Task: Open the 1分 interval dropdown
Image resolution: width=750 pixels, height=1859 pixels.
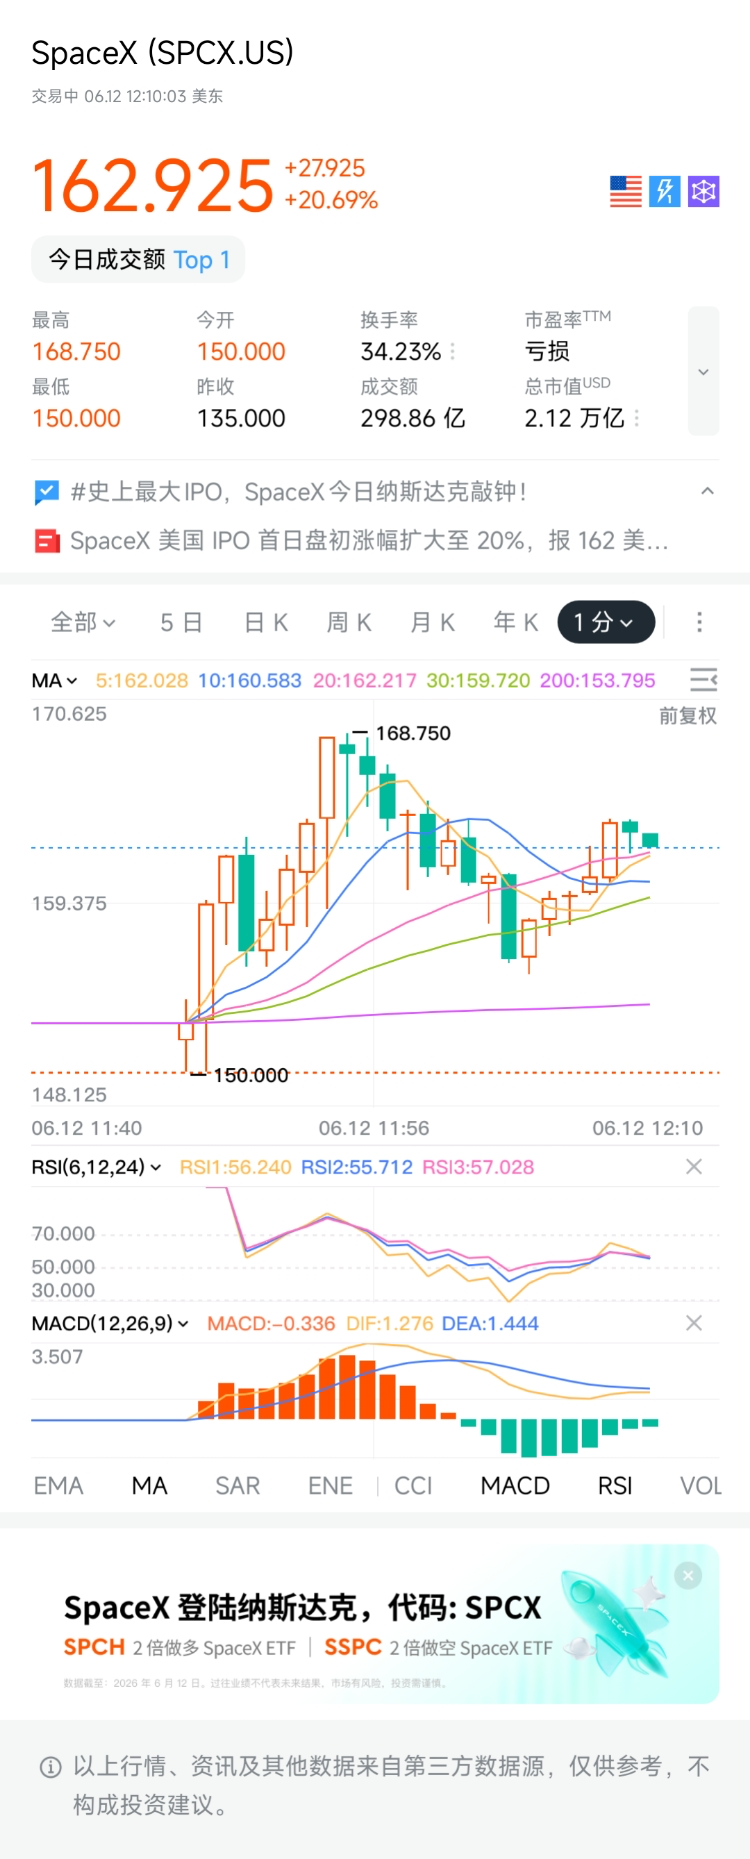Action: tap(606, 622)
